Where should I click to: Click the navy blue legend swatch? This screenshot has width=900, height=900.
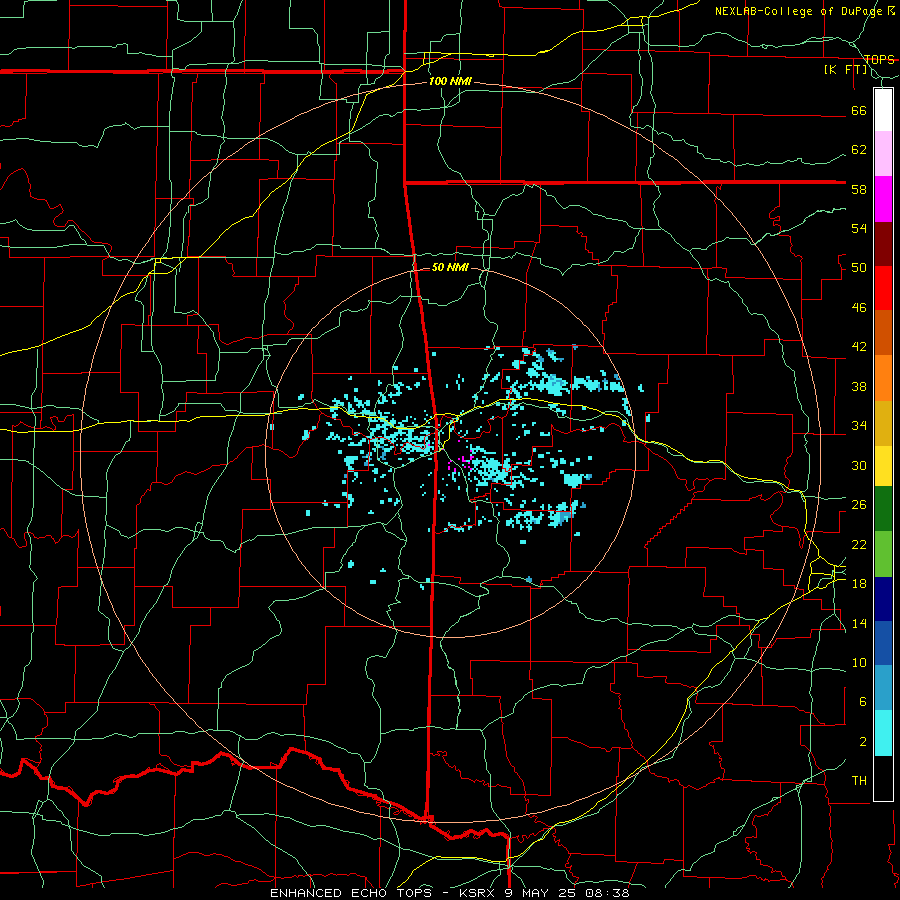click(883, 599)
